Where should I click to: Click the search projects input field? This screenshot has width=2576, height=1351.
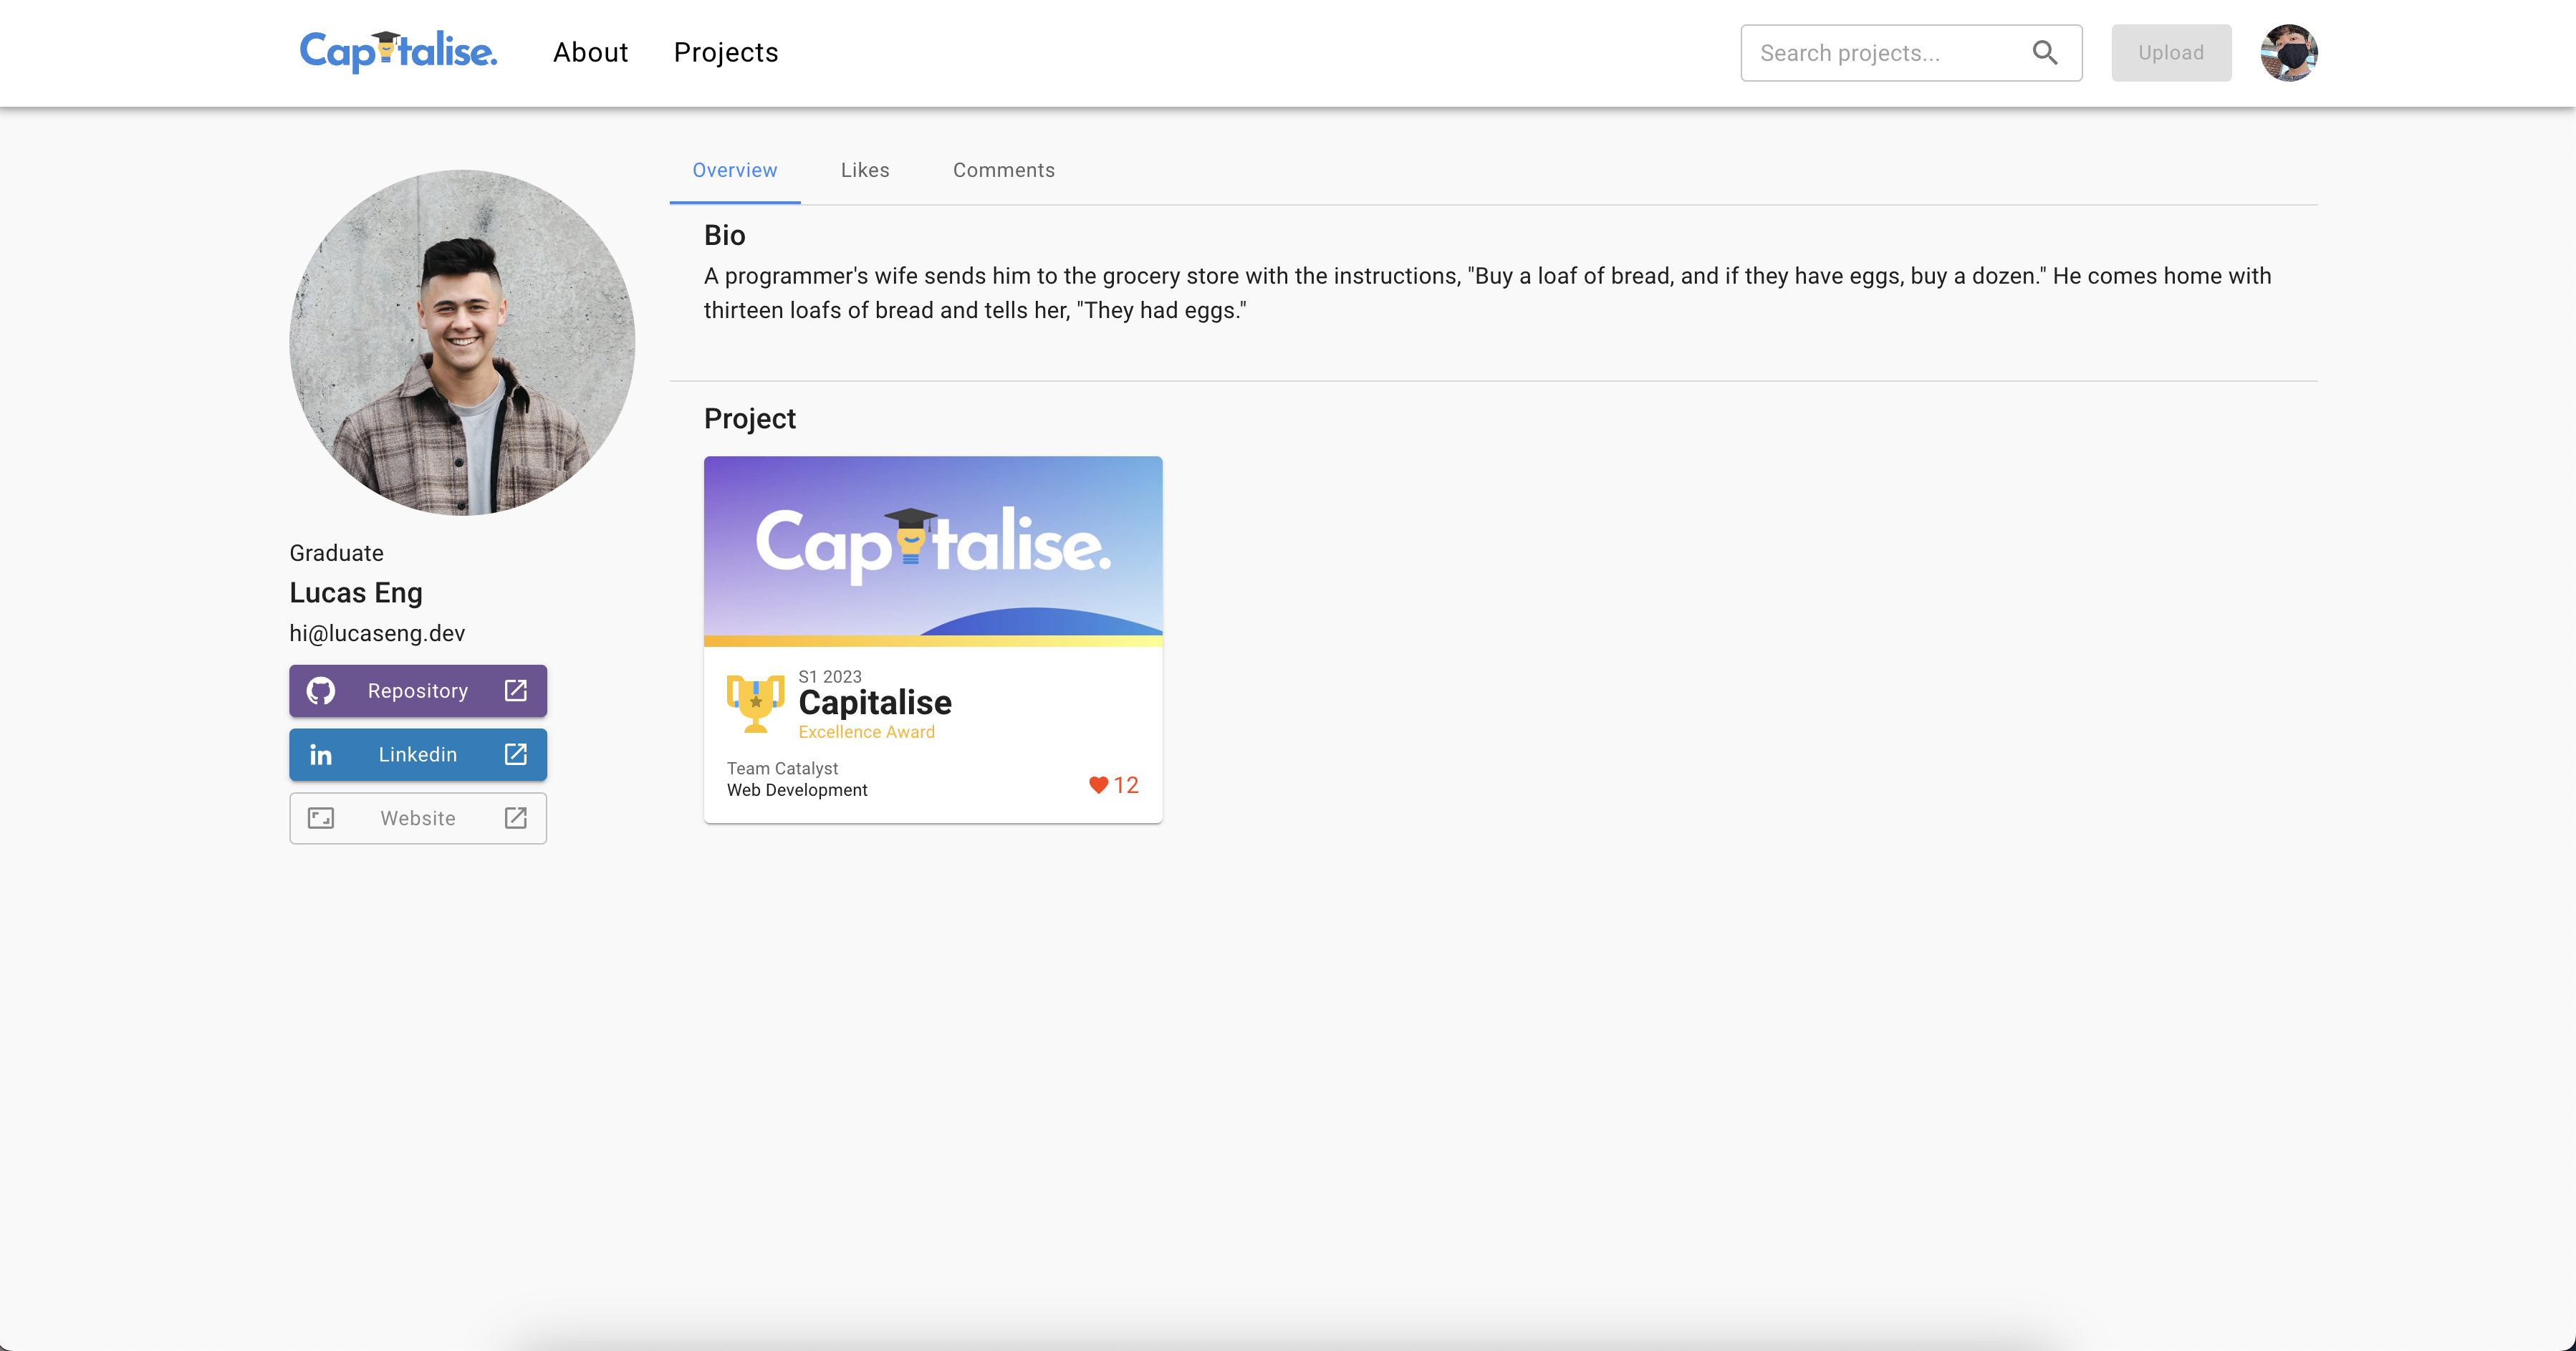click(1880, 52)
